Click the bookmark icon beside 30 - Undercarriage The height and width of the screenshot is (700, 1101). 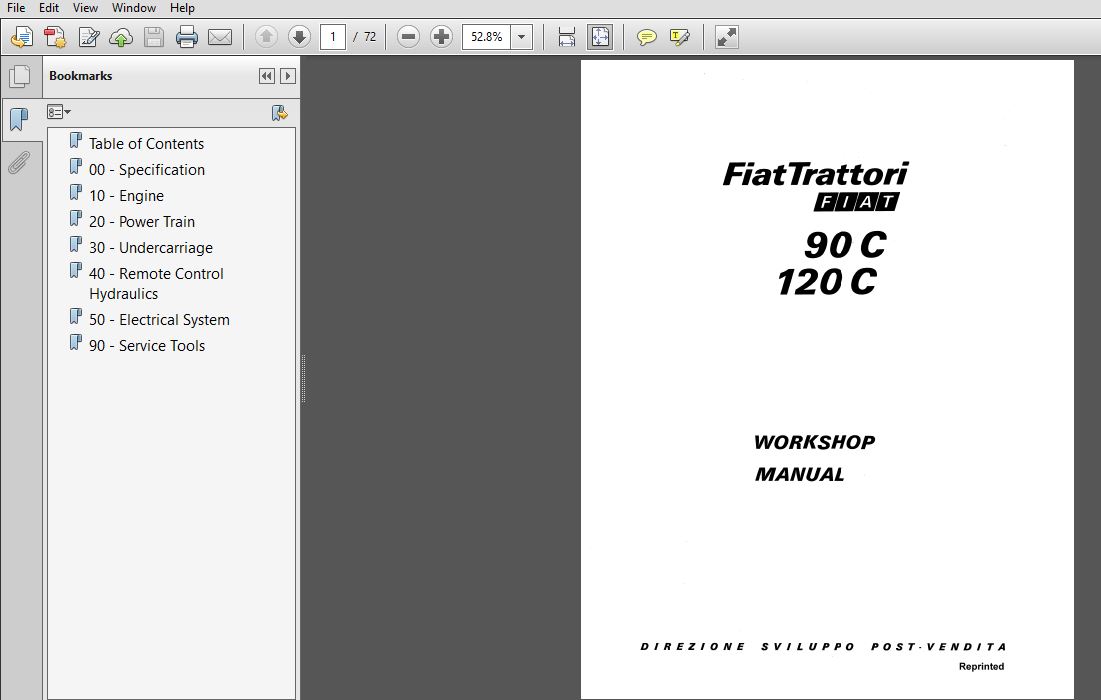click(76, 245)
